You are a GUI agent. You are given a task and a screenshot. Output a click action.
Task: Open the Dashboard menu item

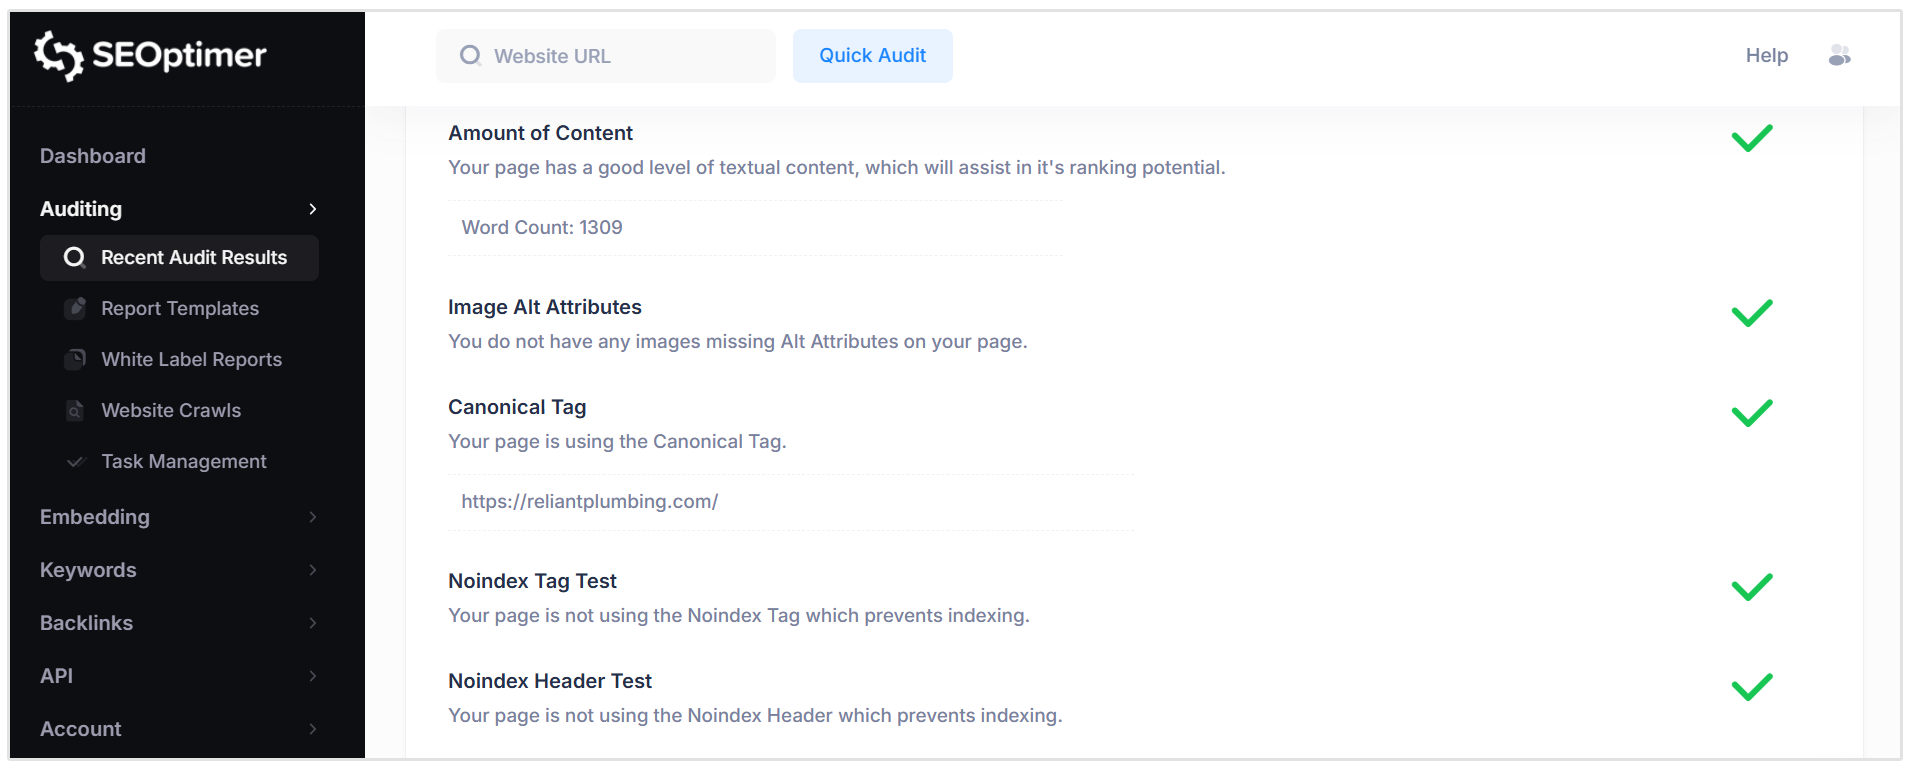coord(92,156)
